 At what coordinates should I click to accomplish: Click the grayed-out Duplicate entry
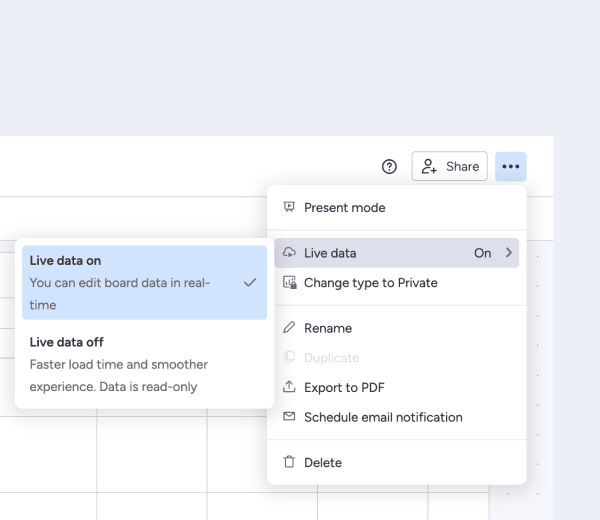point(331,358)
